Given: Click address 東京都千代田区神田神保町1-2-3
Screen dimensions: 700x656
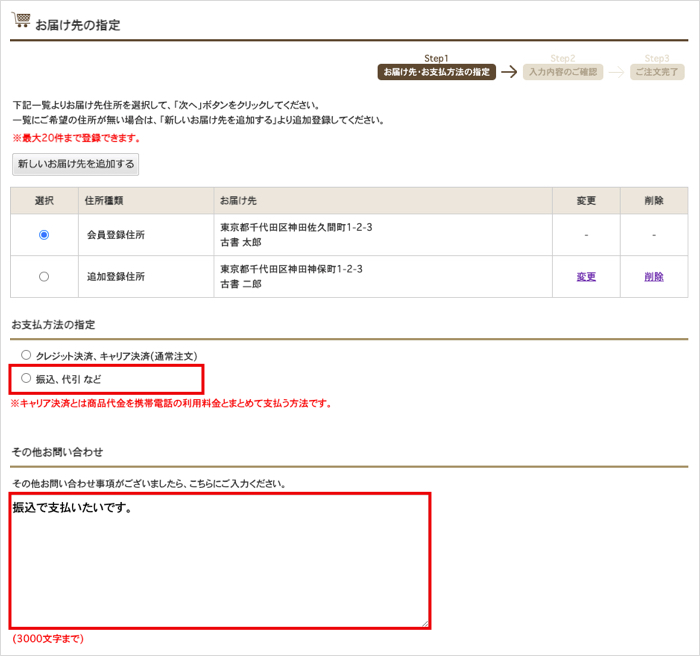Looking at the screenshot, I should click(291, 269).
